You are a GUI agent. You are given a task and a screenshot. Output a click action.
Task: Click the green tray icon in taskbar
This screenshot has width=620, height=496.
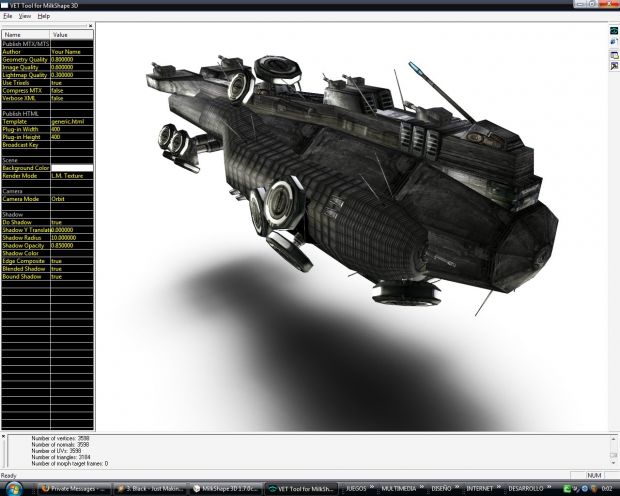(567, 489)
